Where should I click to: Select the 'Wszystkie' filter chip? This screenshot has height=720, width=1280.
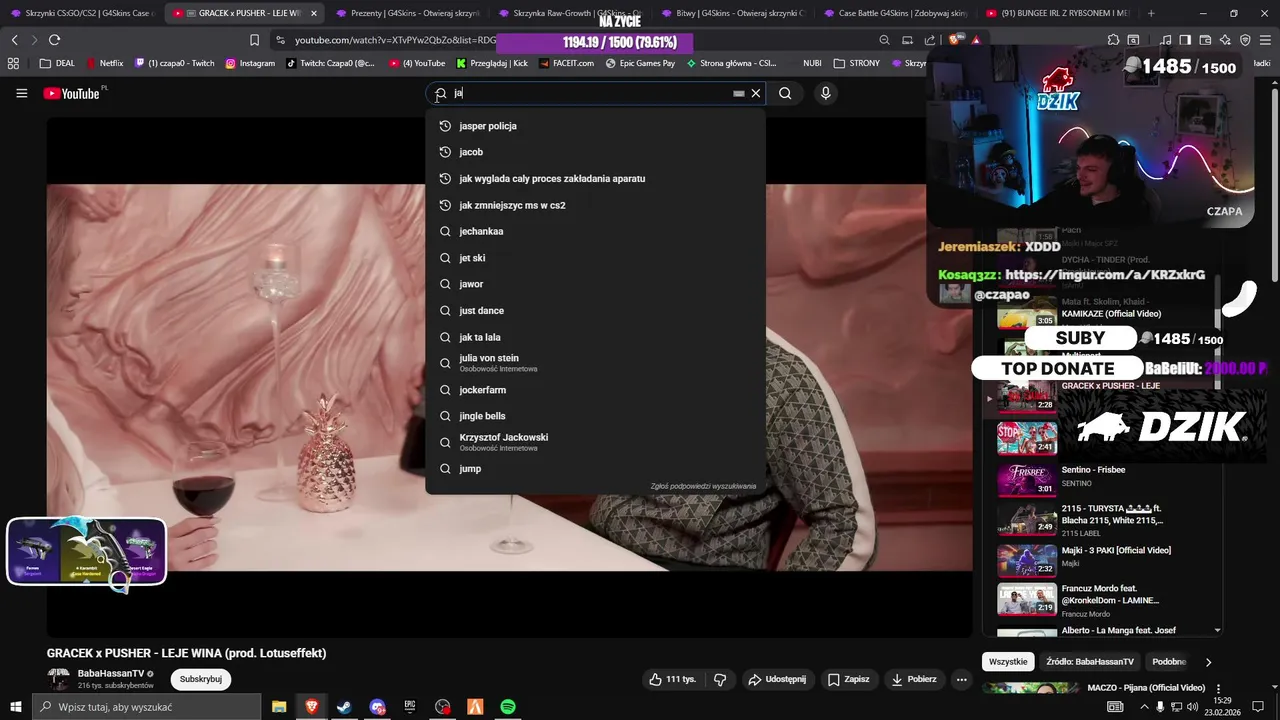pos(1008,662)
